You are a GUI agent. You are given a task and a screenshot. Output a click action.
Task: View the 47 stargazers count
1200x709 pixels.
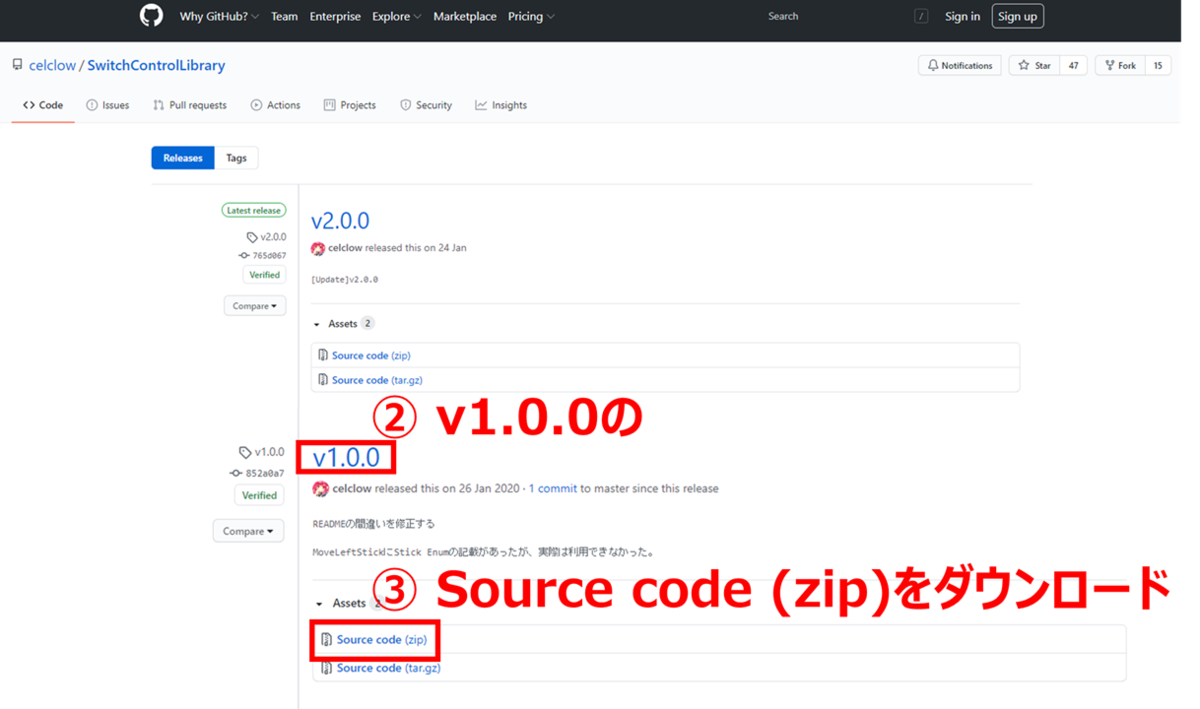point(1073,65)
